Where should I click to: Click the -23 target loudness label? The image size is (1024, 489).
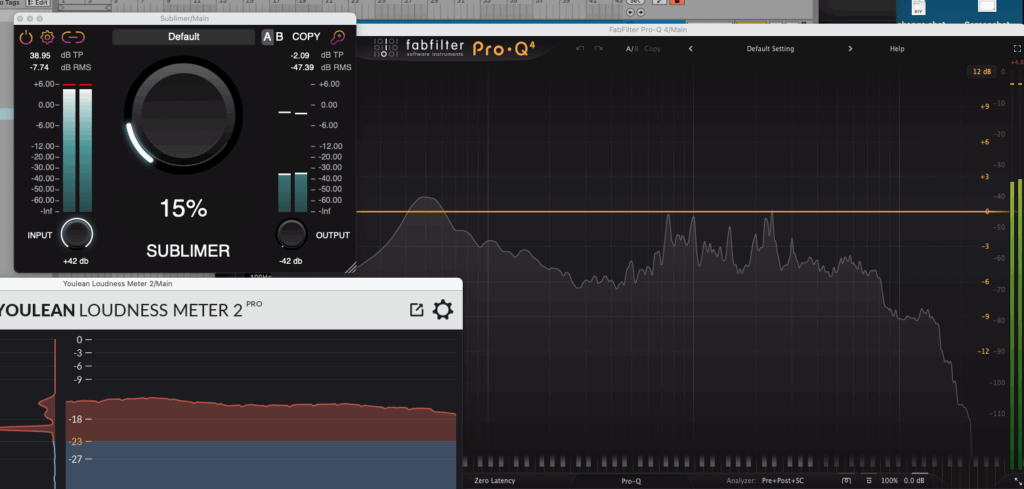point(76,441)
